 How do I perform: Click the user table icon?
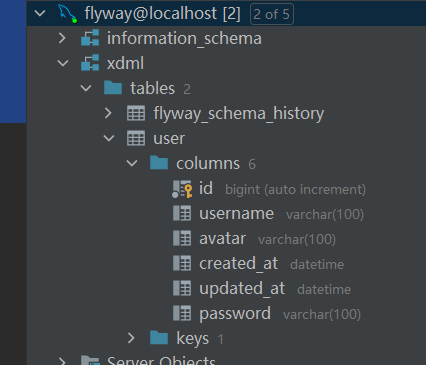[136, 138]
